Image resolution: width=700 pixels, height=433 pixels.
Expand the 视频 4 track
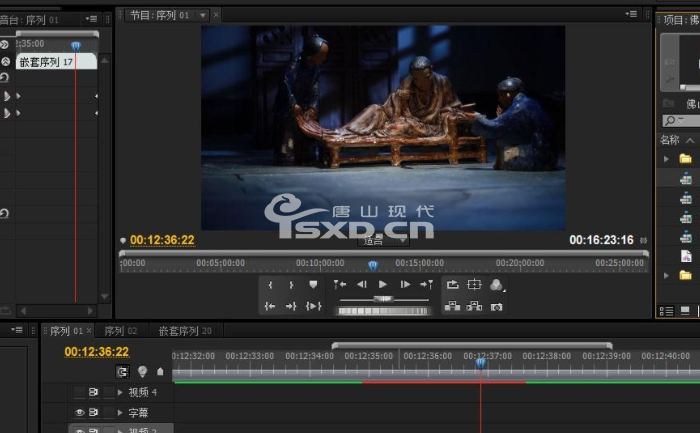pos(120,392)
